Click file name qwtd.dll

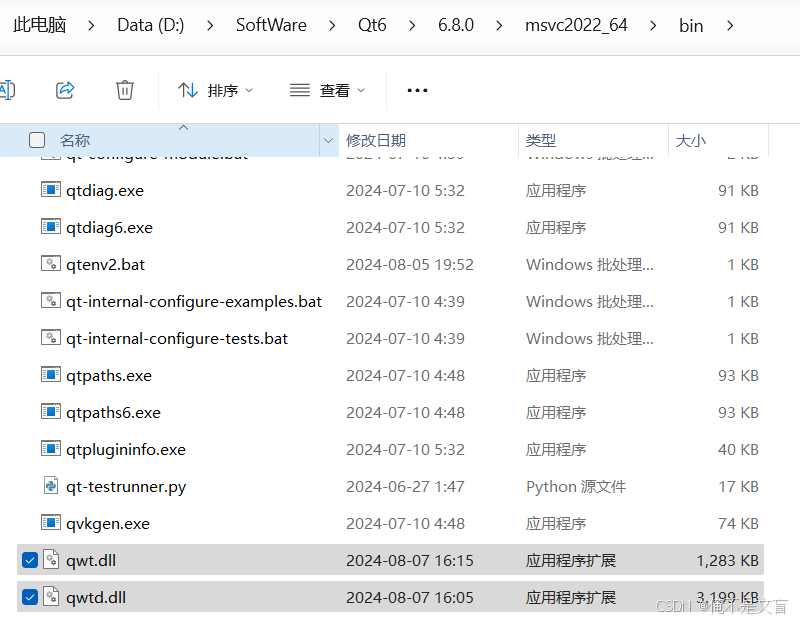(x=96, y=598)
